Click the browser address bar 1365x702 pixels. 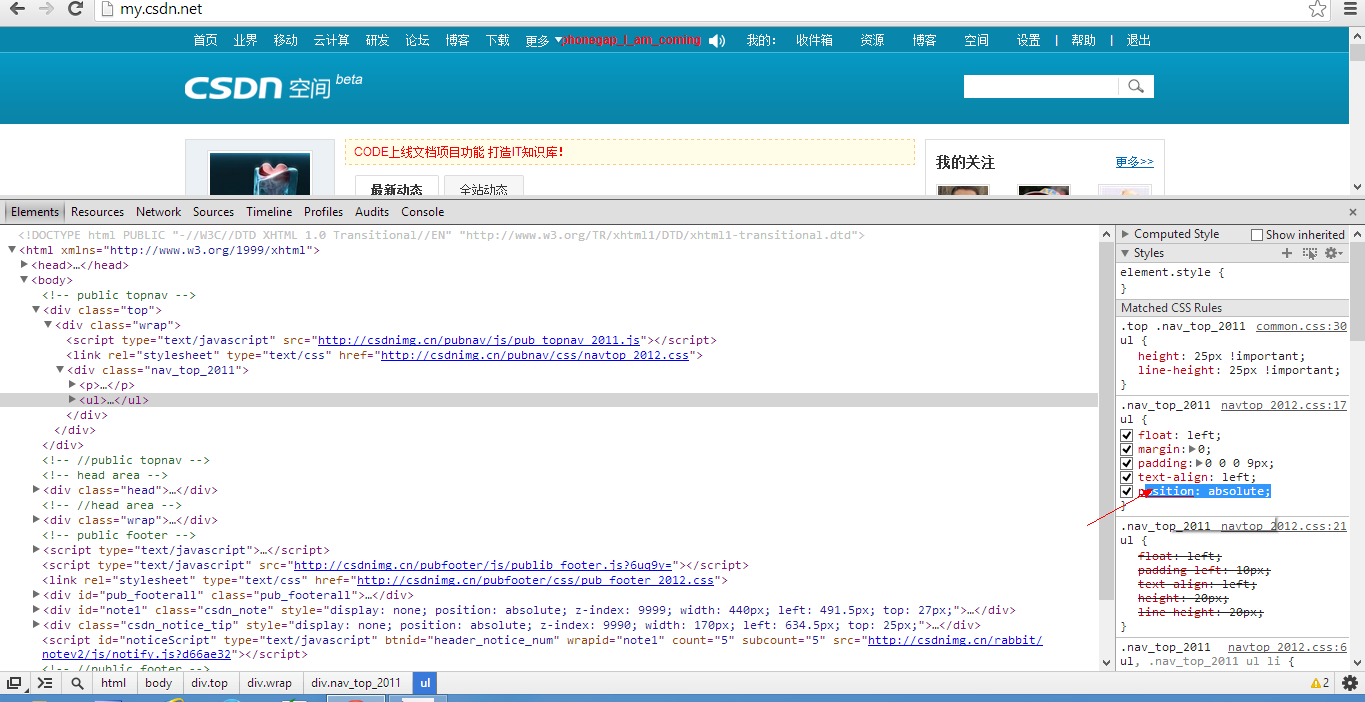tap(700, 9)
